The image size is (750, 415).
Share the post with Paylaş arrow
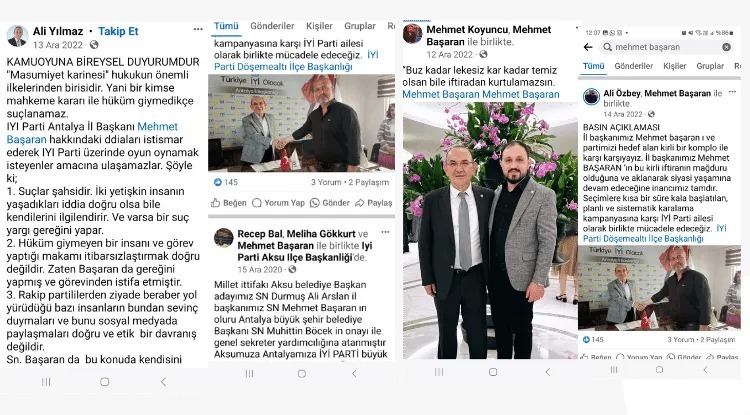point(374,203)
